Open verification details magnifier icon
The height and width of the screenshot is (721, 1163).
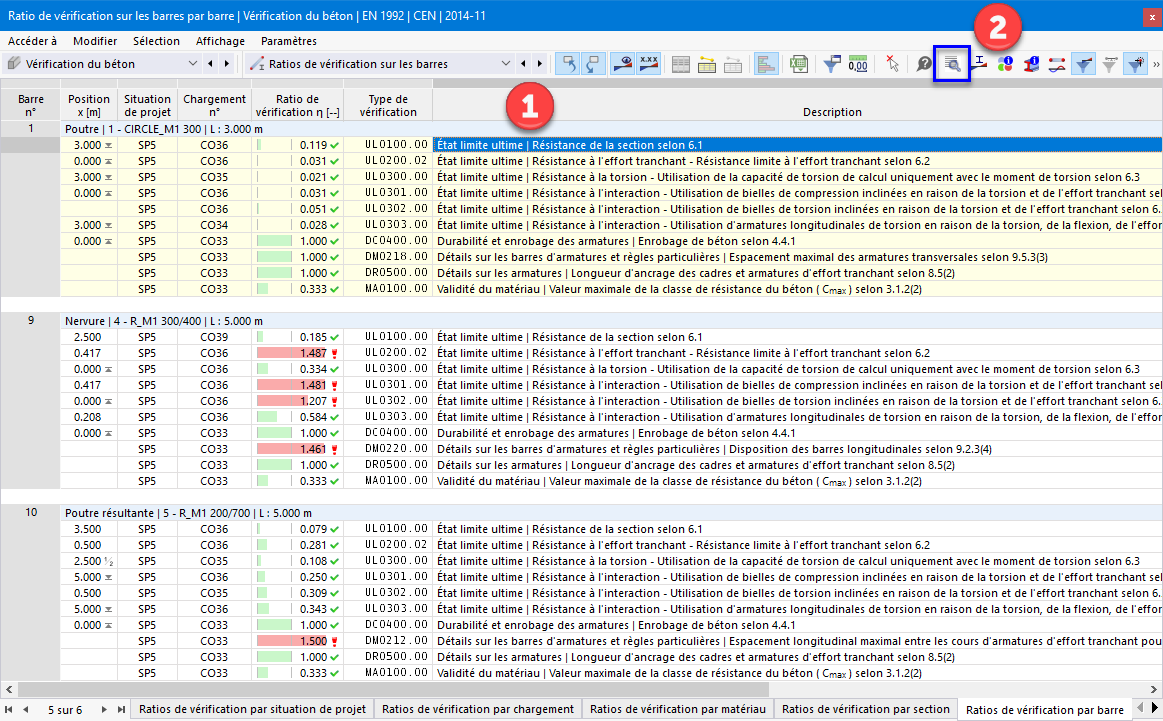(952, 65)
